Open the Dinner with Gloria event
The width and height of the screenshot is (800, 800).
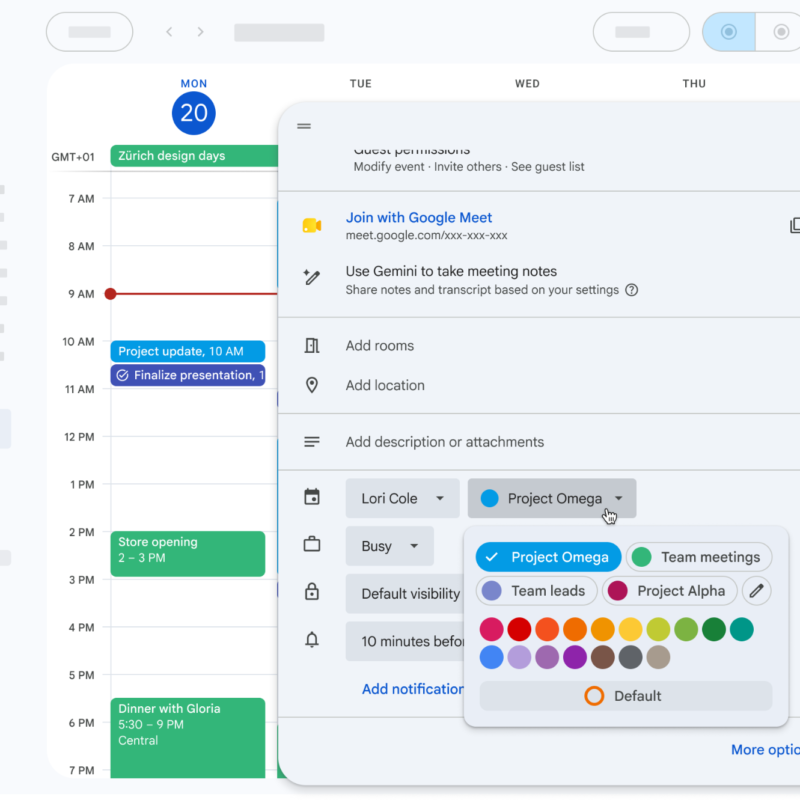coord(188,738)
